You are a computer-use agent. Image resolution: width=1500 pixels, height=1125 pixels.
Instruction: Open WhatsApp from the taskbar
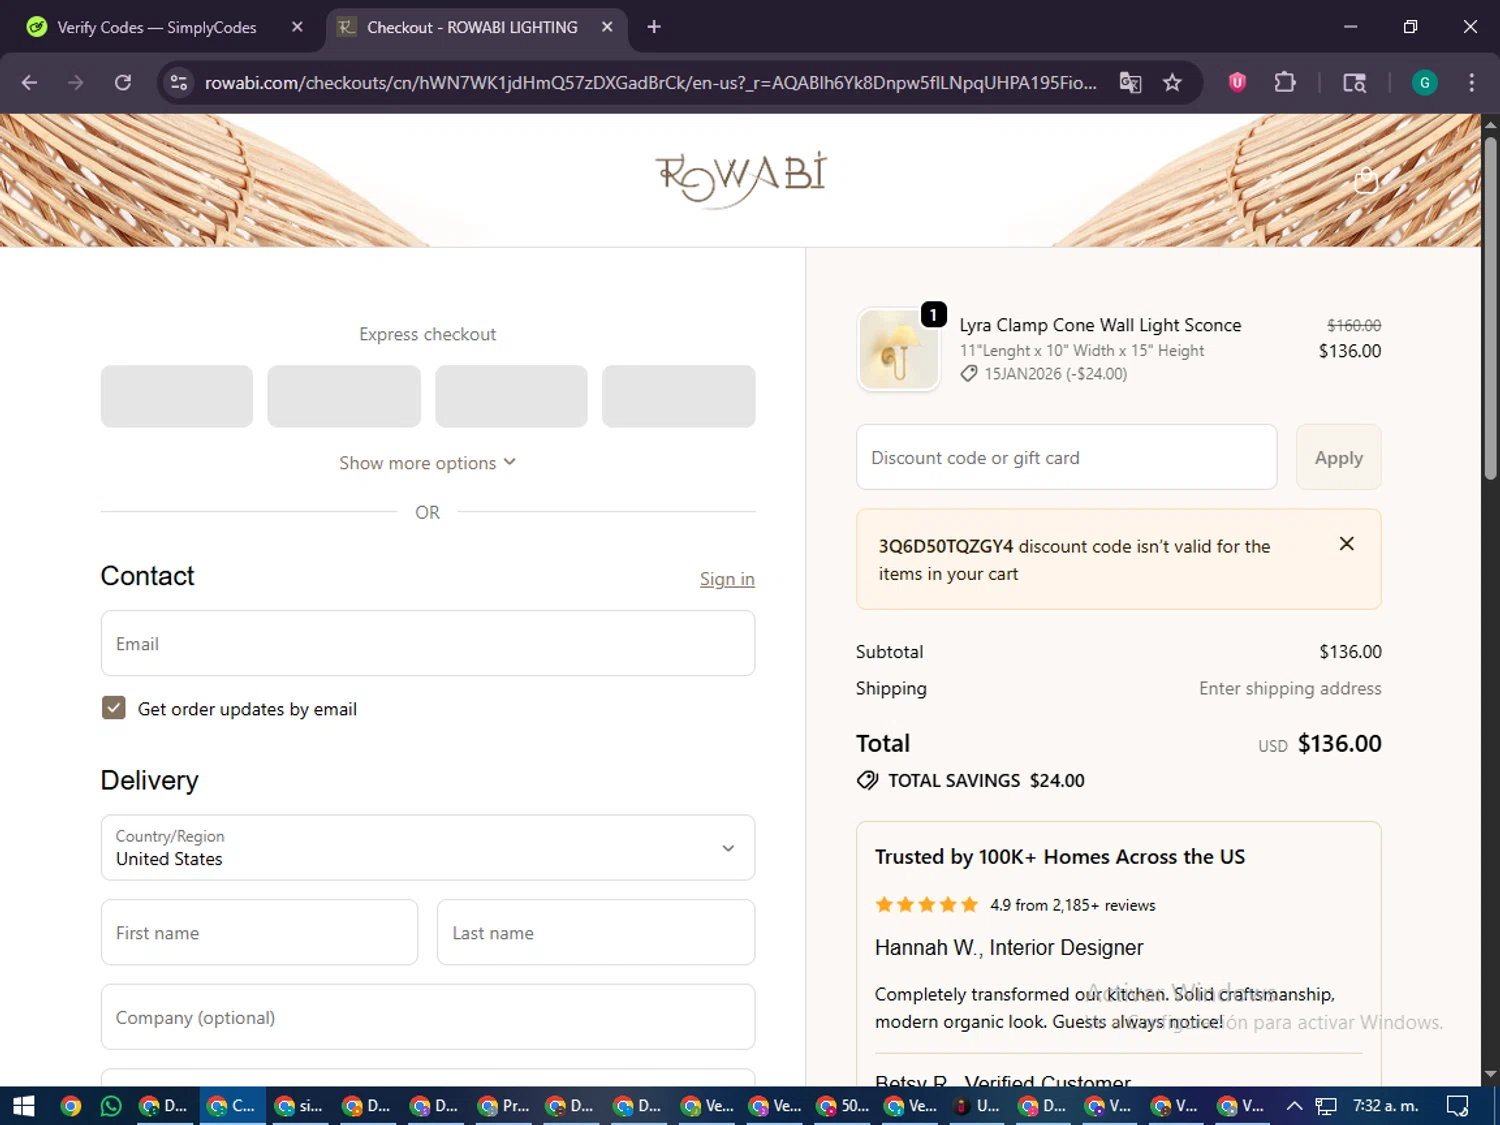111,1106
